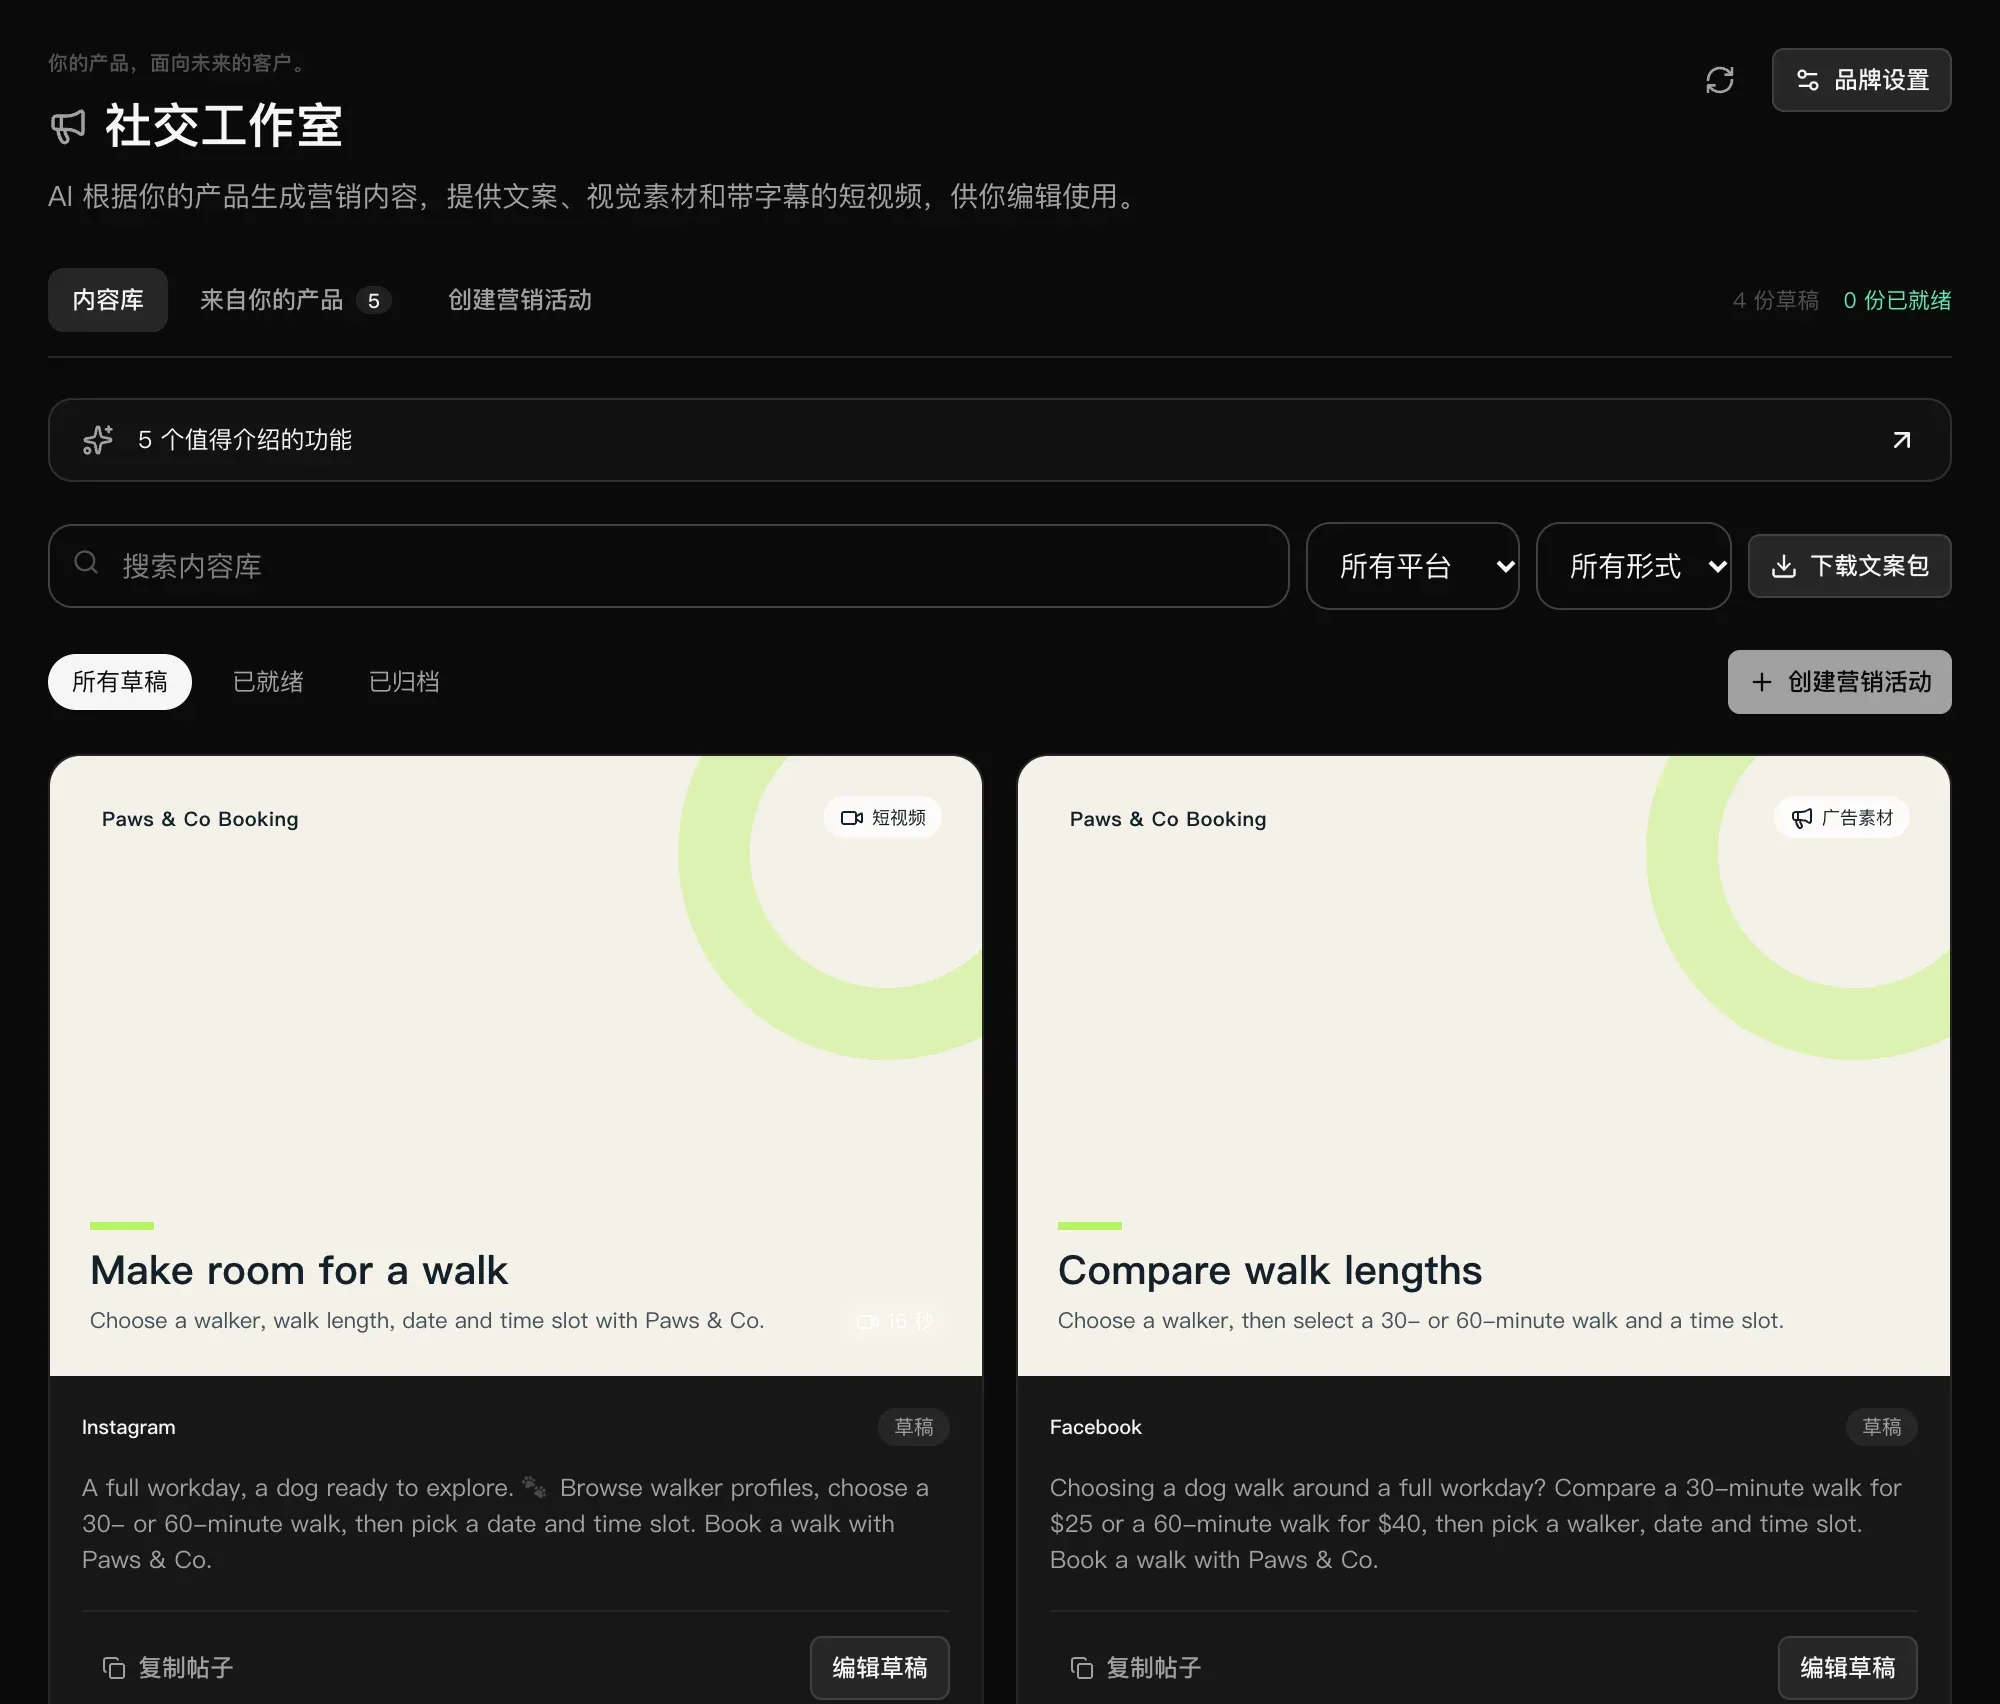Click the megaphone icon beside 社交工作室
2000x1704 pixels.
68,127
